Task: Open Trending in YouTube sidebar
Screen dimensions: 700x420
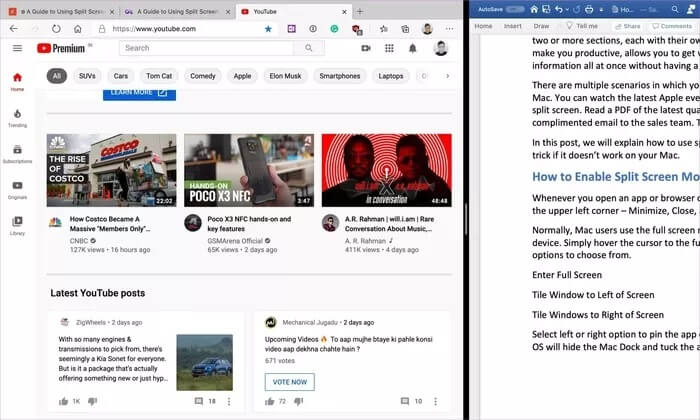Action: [17, 118]
